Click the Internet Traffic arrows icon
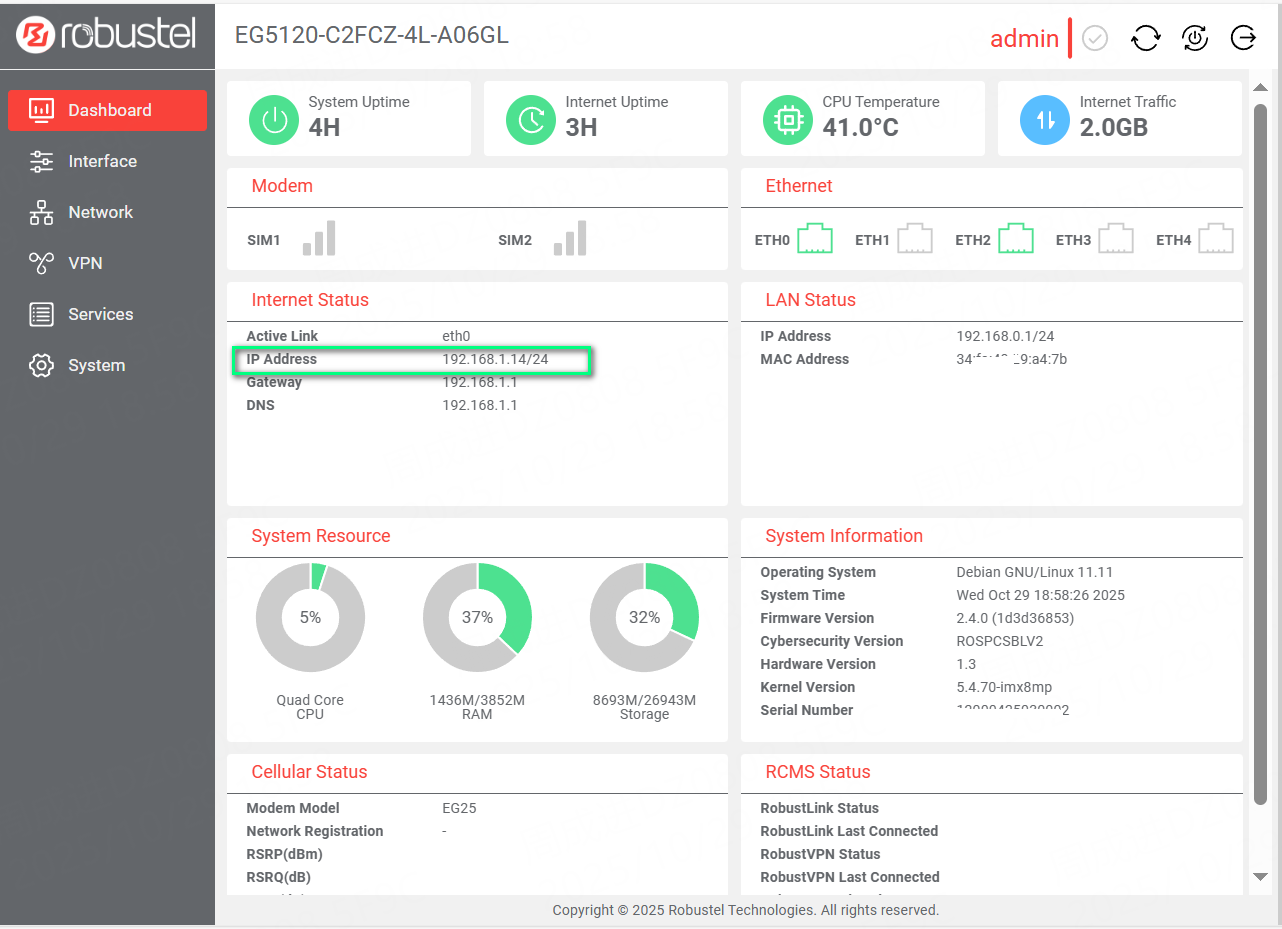 tap(1045, 119)
